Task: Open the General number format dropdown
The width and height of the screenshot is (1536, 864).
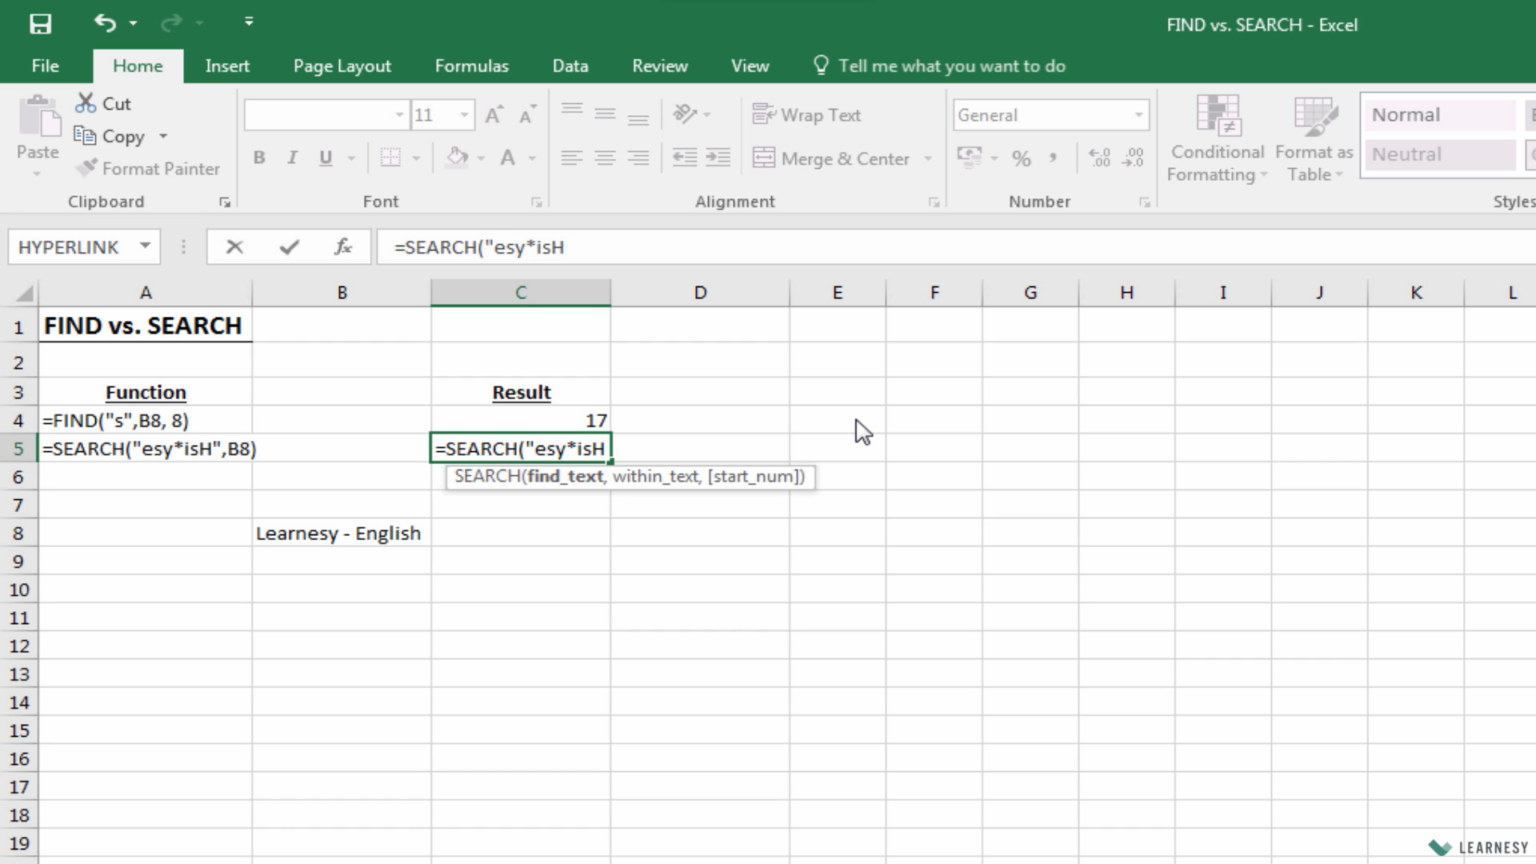Action: [x=1139, y=114]
